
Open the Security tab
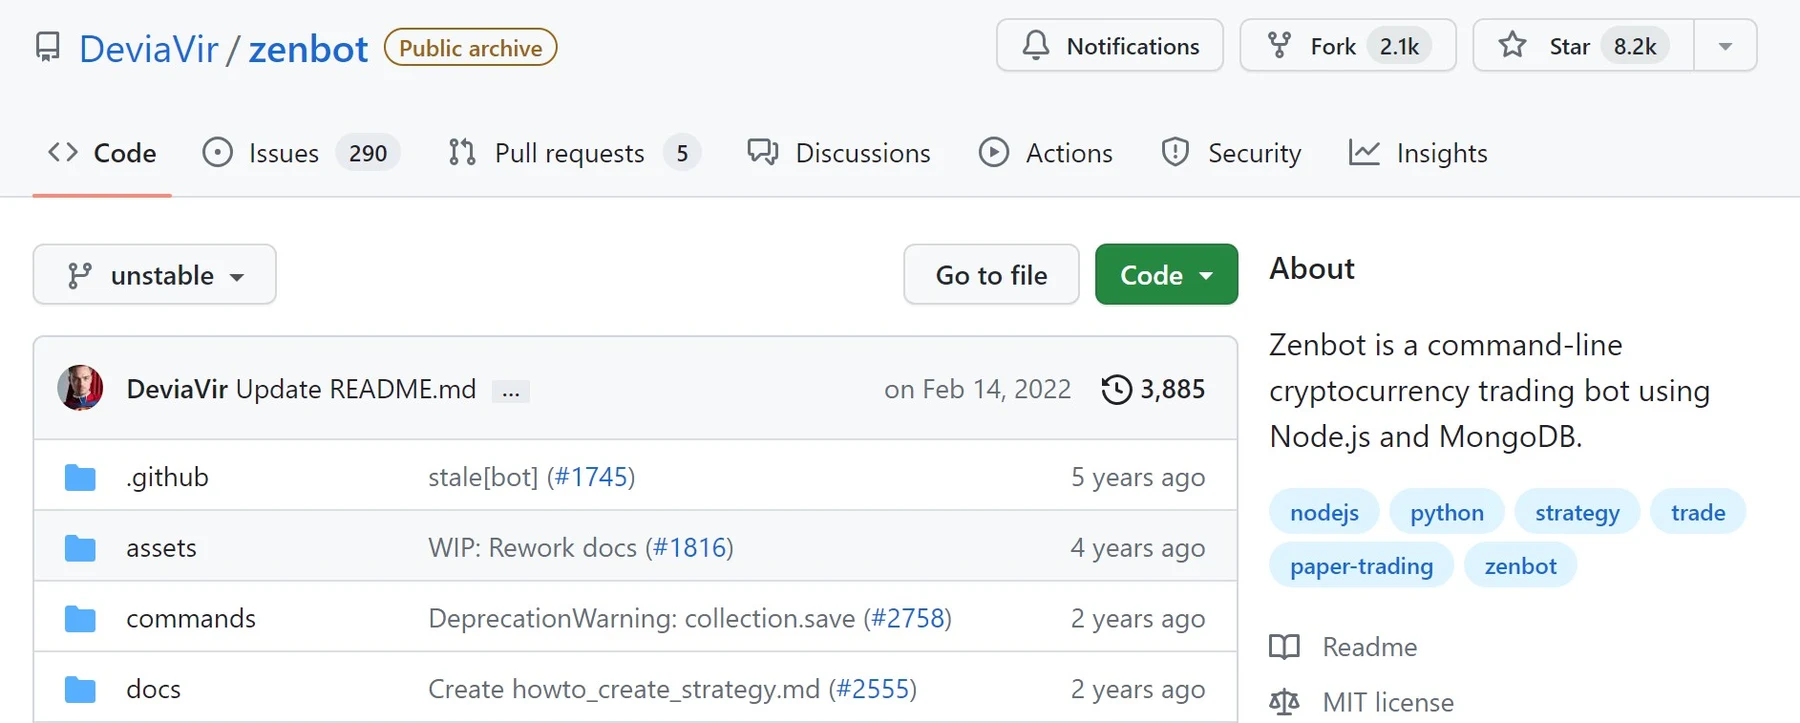[x=1231, y=153]
